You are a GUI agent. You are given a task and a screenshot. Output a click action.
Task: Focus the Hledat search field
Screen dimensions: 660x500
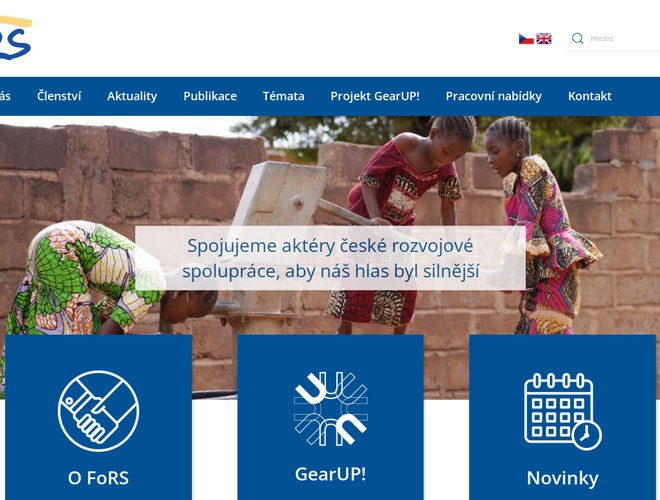coord(624,39)
